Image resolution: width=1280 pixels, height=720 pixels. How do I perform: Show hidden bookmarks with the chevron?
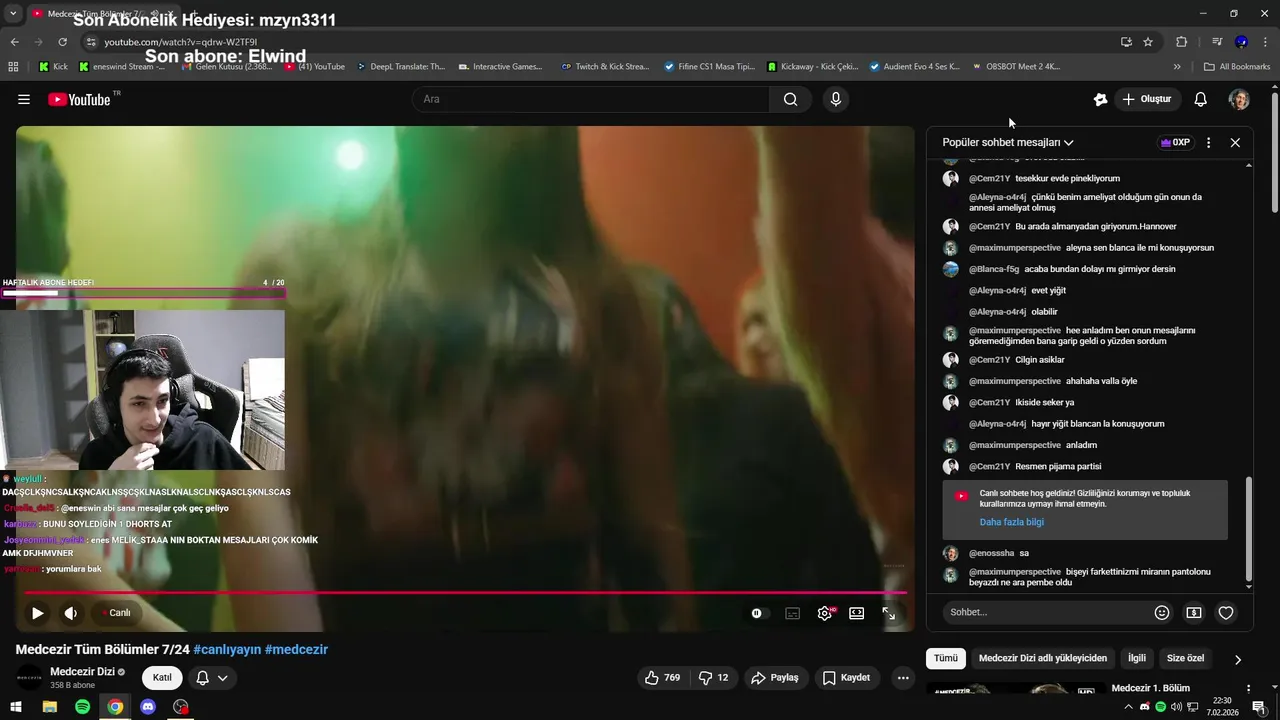(x=1177, y=67)
